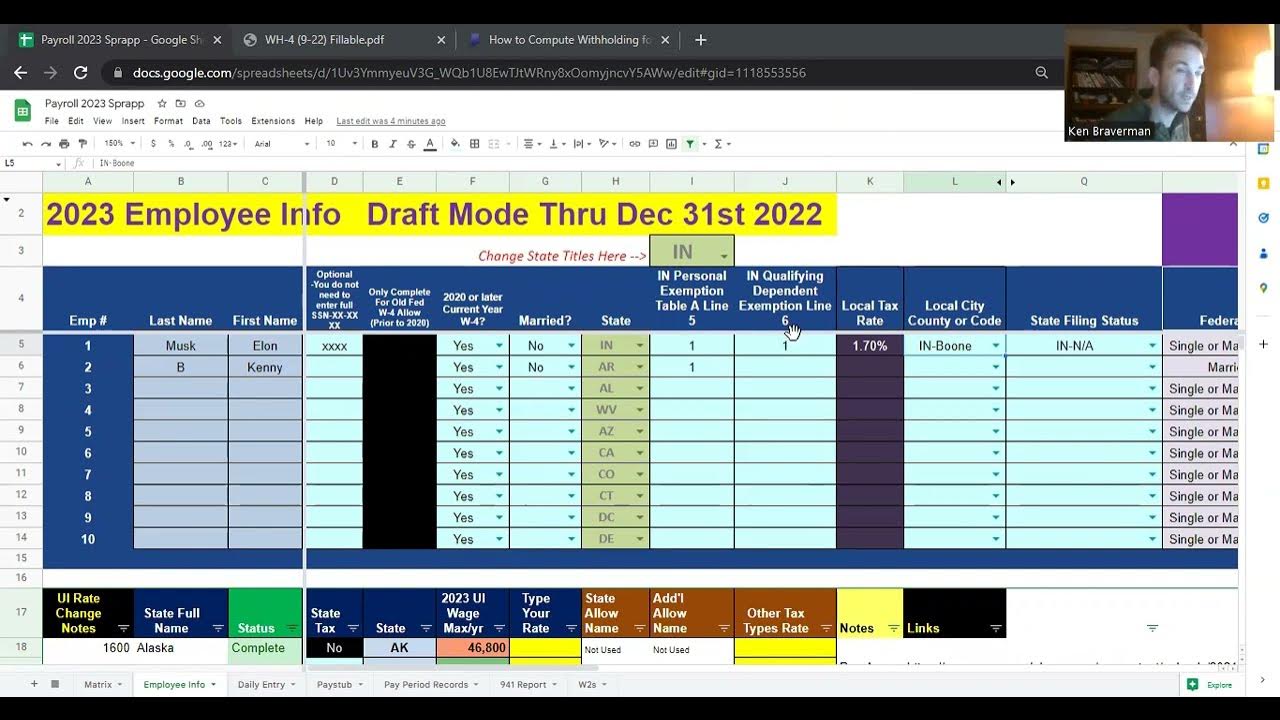The height and width of the screenshot is (720, 1280).
Task: Open Contacts side panel icon
Action: tap(1263, 253)
